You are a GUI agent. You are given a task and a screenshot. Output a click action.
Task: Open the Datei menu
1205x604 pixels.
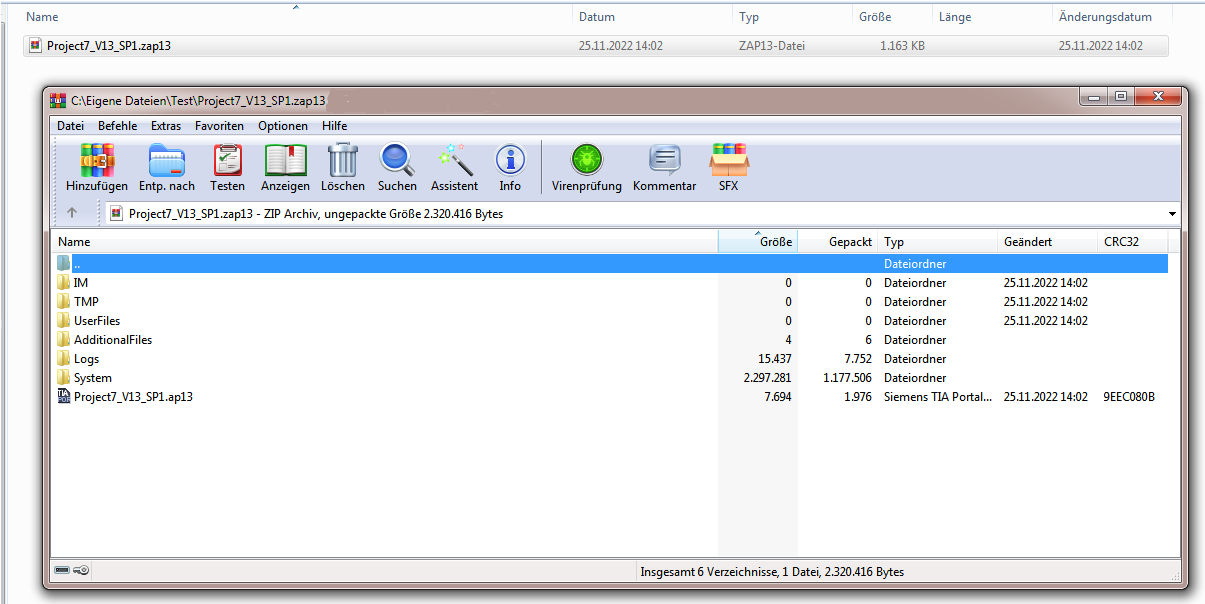tap(70, 126)
